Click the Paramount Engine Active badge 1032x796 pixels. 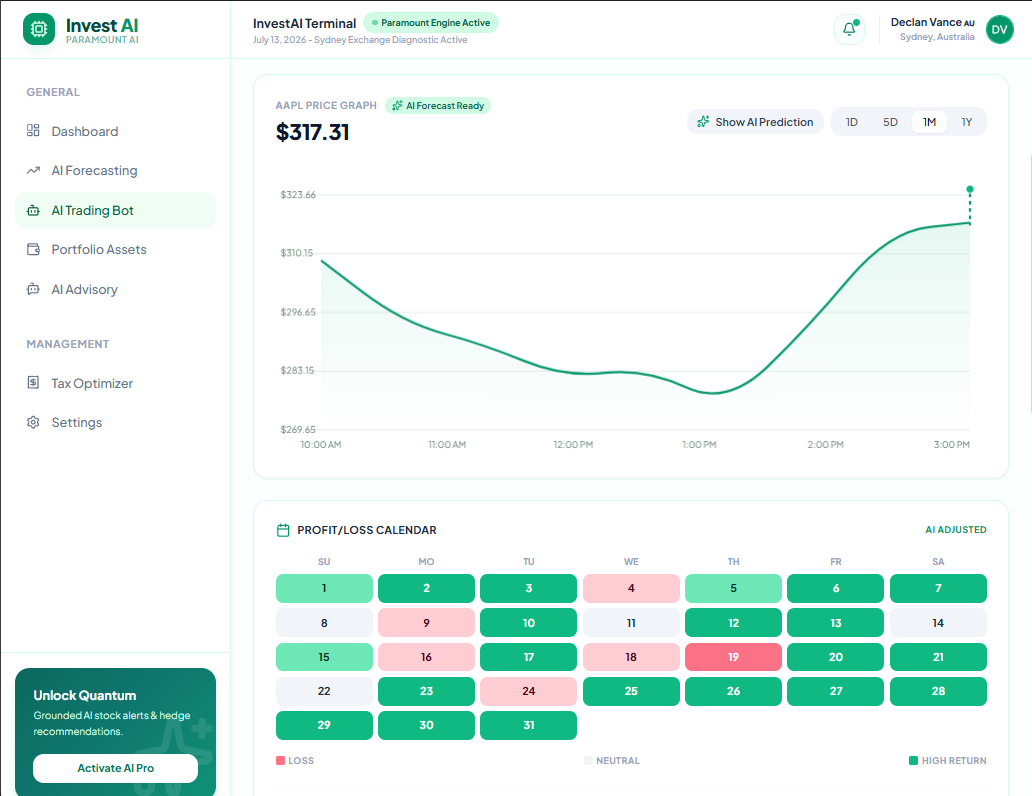(431, 23)
